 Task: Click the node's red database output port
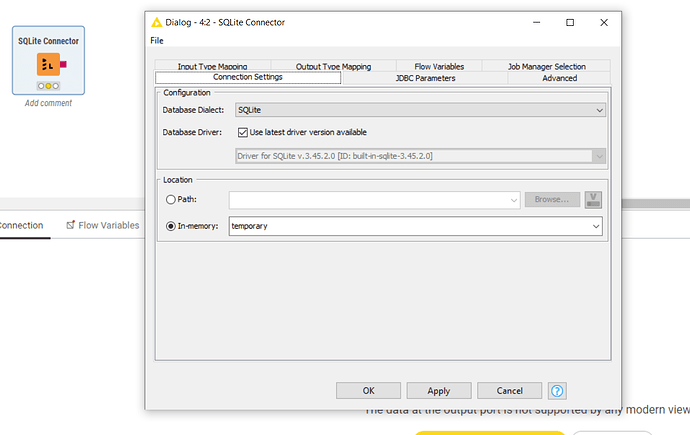(x=63, y=64)
